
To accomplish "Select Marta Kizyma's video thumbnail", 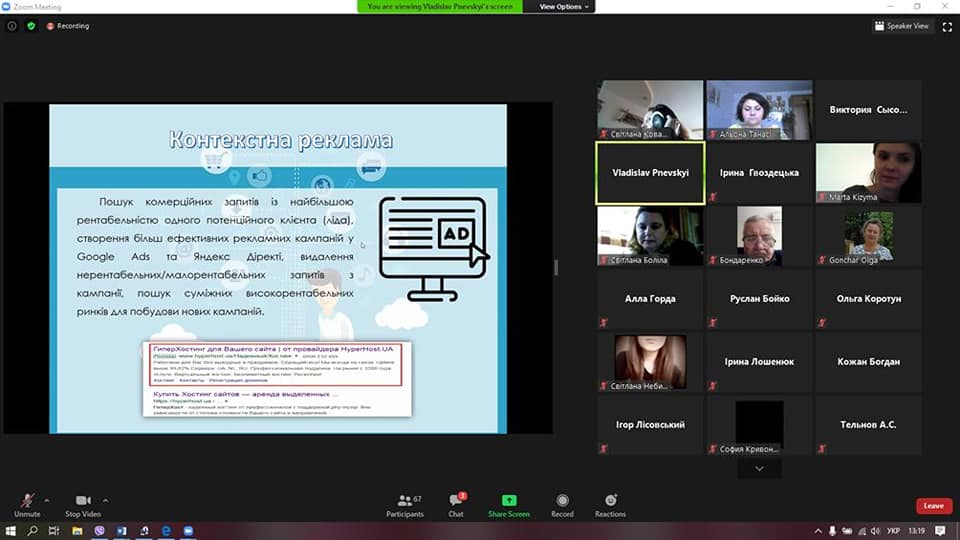I will [868, 172].
